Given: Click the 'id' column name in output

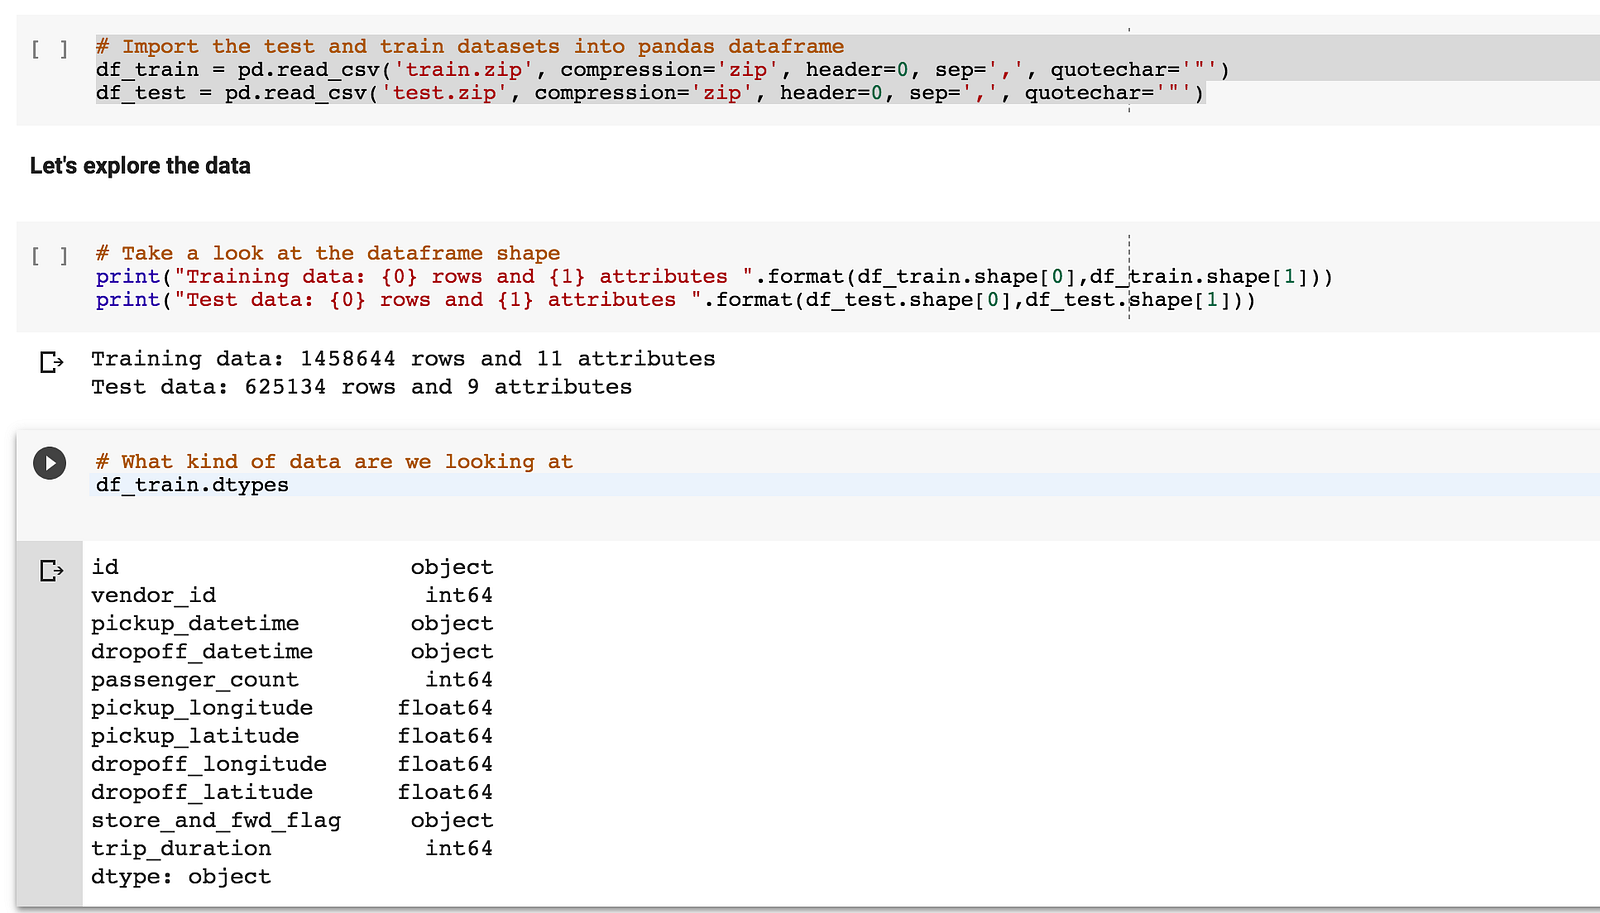Looking at the screenshot, I should 105,567.
